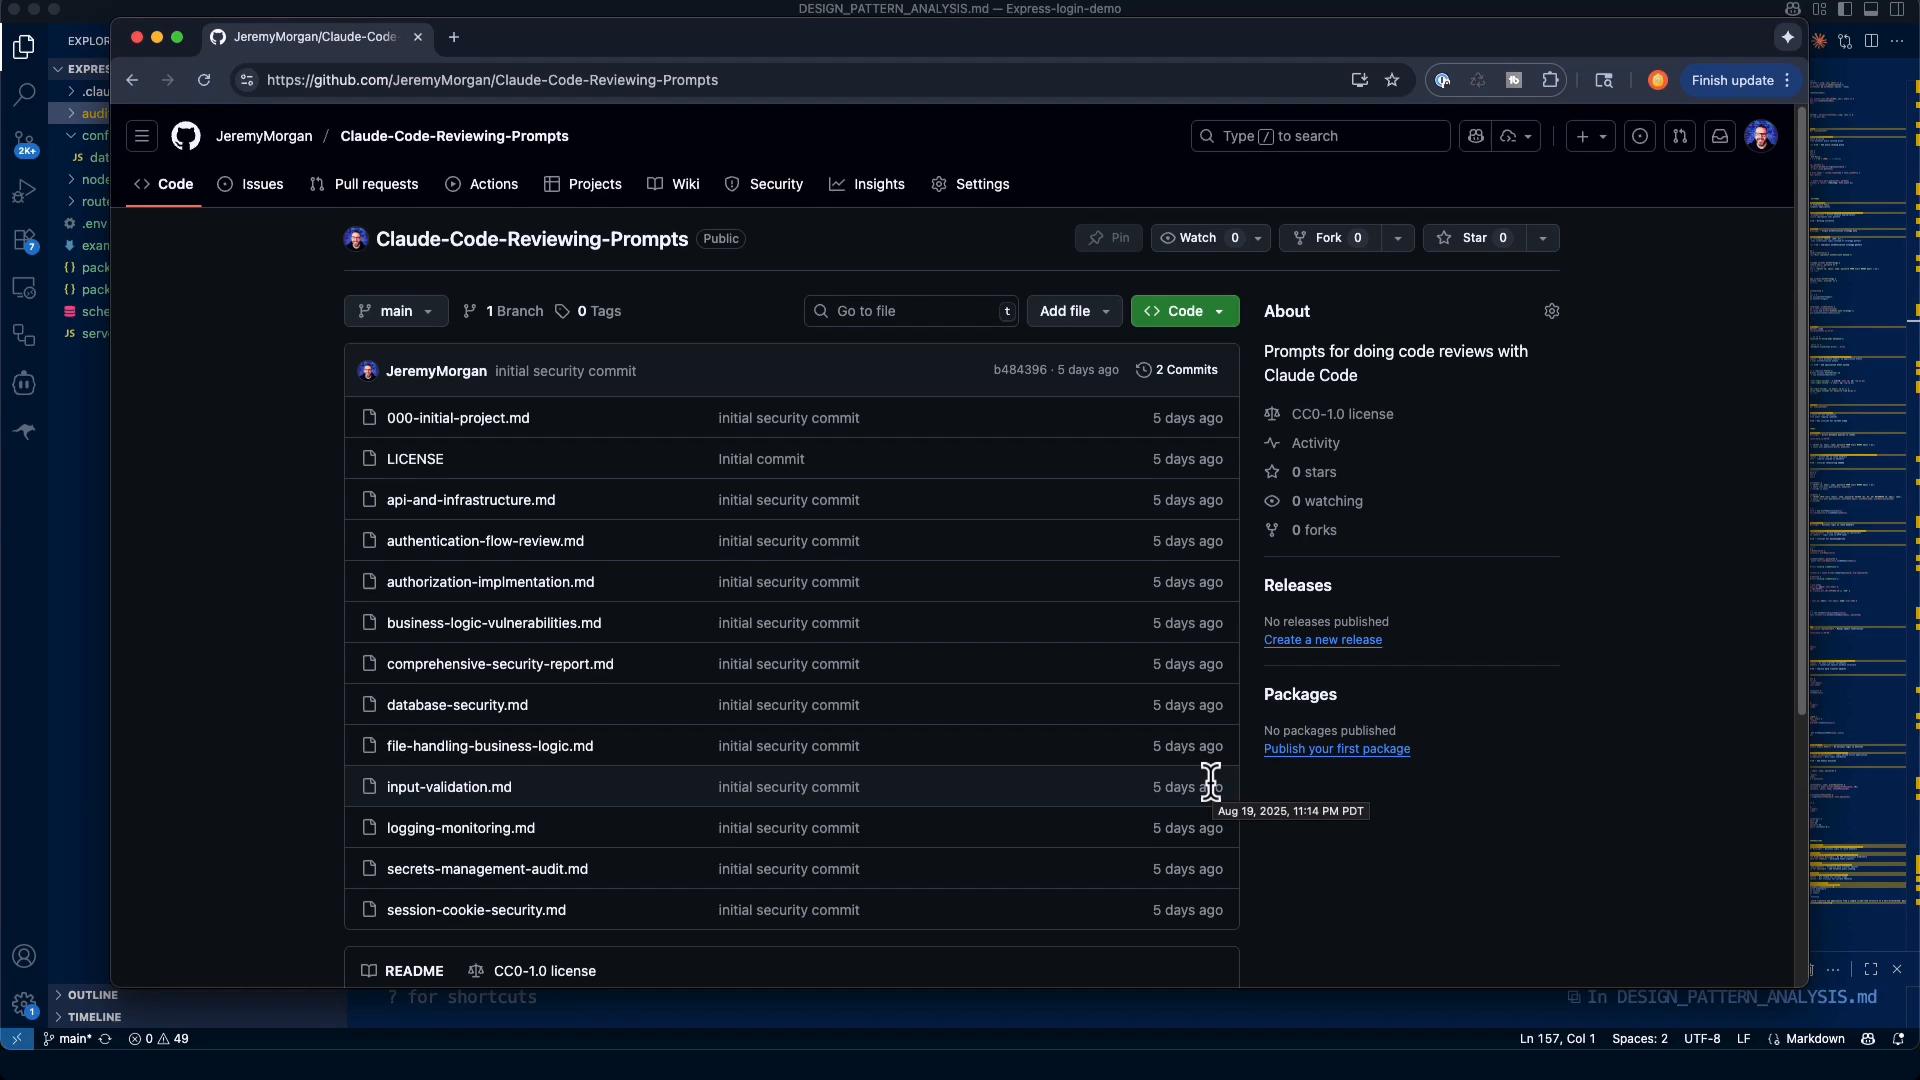
Task: Open browser extensions puzzle icon
Action: point(1550,80)
